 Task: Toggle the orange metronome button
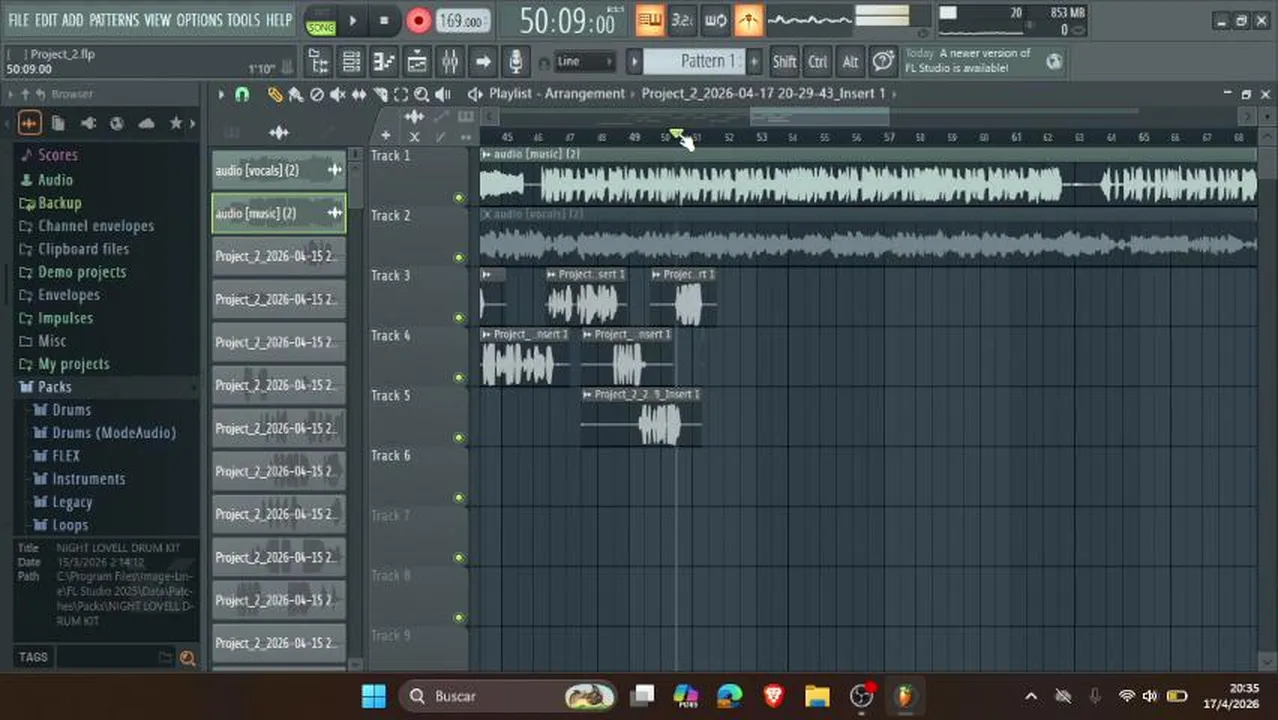click(748, 20)
